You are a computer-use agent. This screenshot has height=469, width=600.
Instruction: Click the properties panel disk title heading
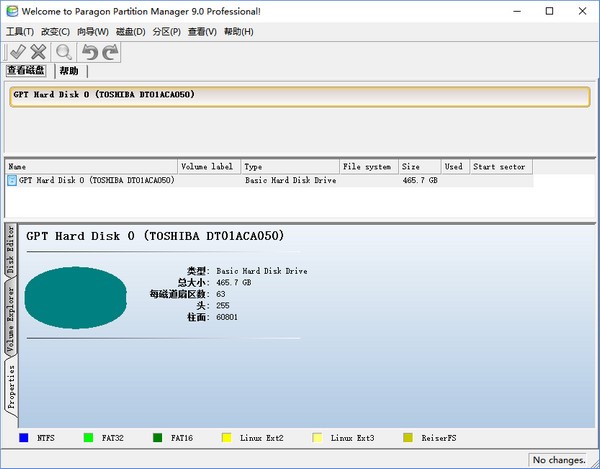click(155, 236)
